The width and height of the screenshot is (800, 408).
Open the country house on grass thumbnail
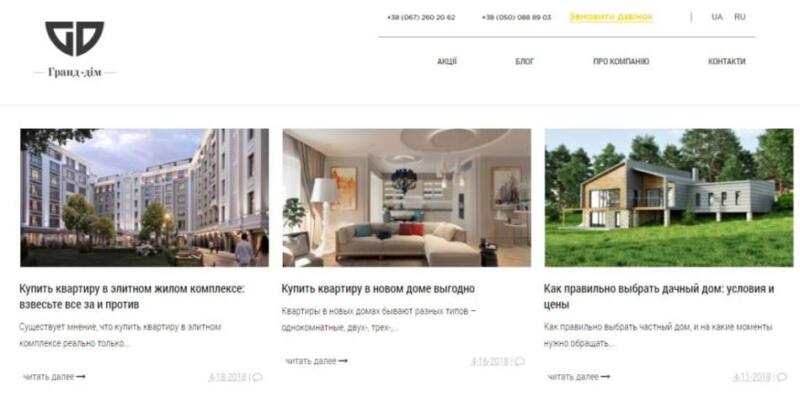tap(669, 197)
